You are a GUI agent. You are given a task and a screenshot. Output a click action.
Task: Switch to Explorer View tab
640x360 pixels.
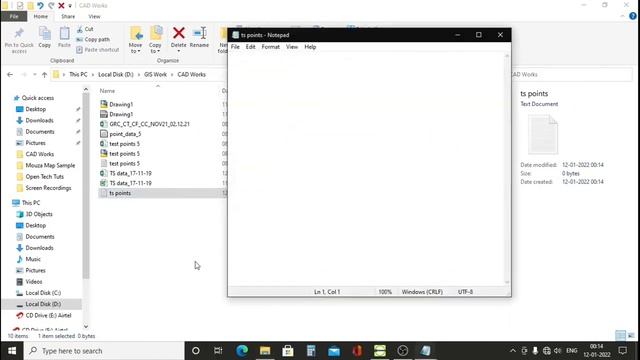coord(94,16)
